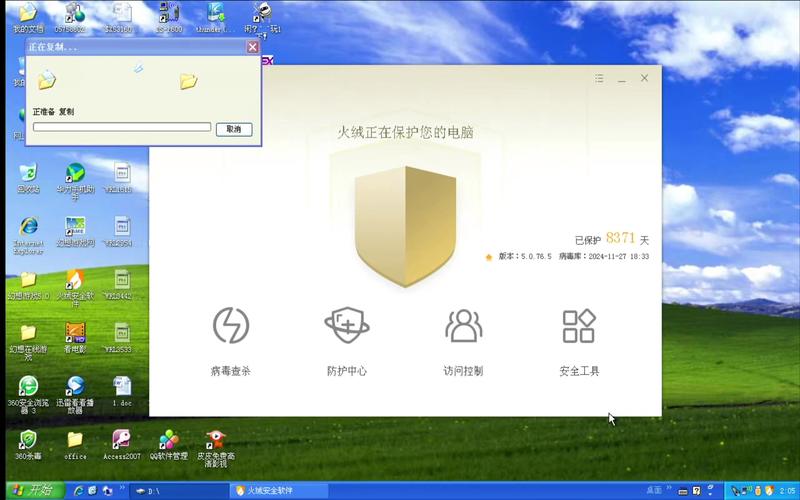Open the 360杀毒 desktop shortcut
800x500 pixels.
(x=28, y=444)
